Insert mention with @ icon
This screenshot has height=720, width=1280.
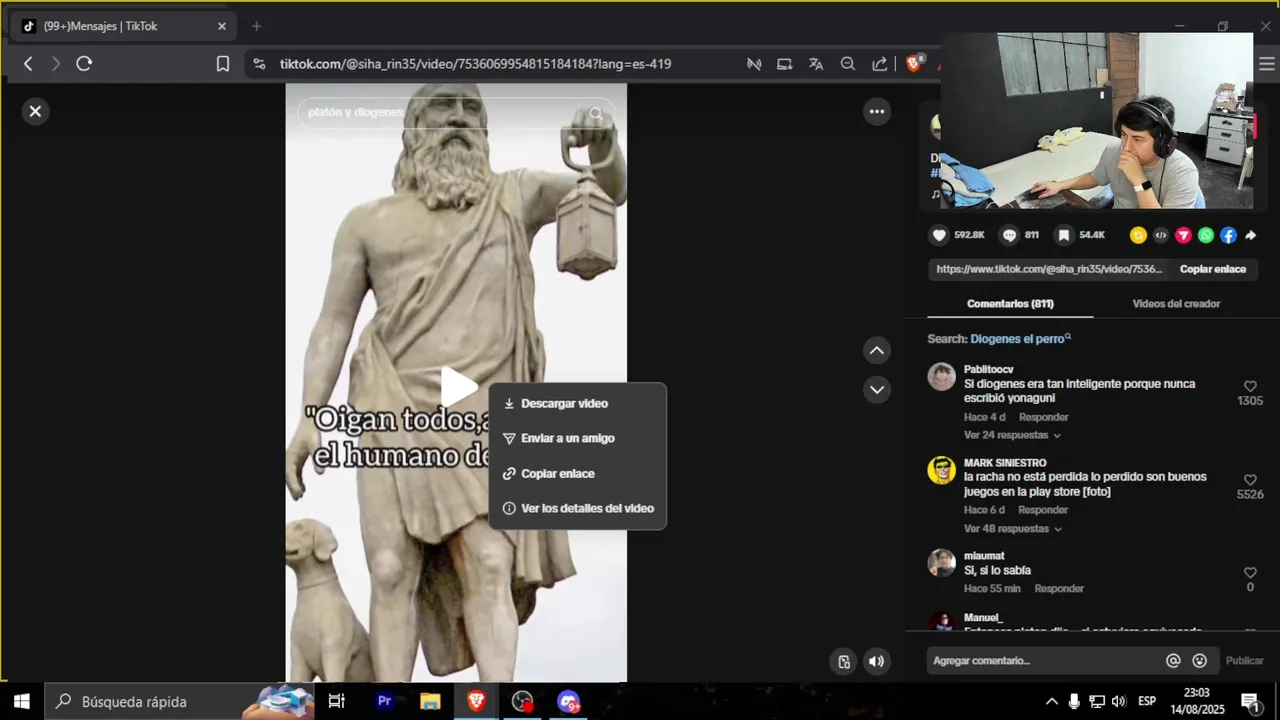coord(1173,661)
